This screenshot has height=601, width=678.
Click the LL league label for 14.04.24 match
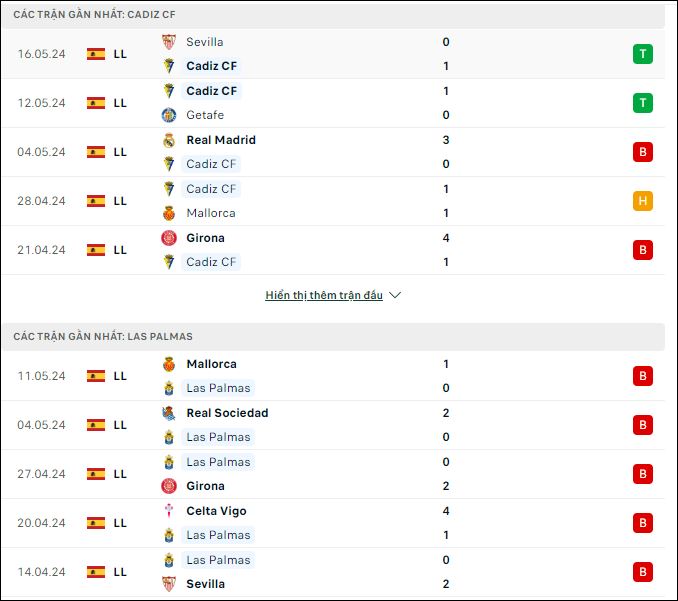120,572
